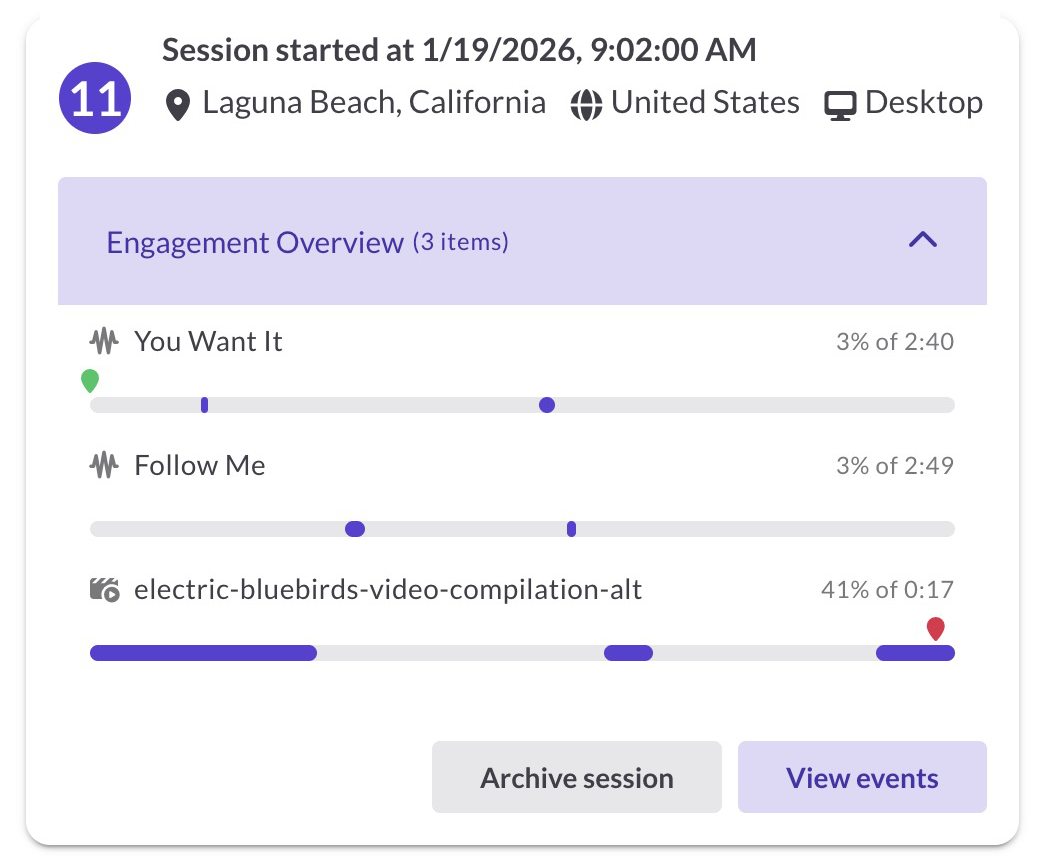This screenshot has height=857, width=1040.
Task: Click the video camera icon beside the compilation track
Action: [x=106, y=590]
